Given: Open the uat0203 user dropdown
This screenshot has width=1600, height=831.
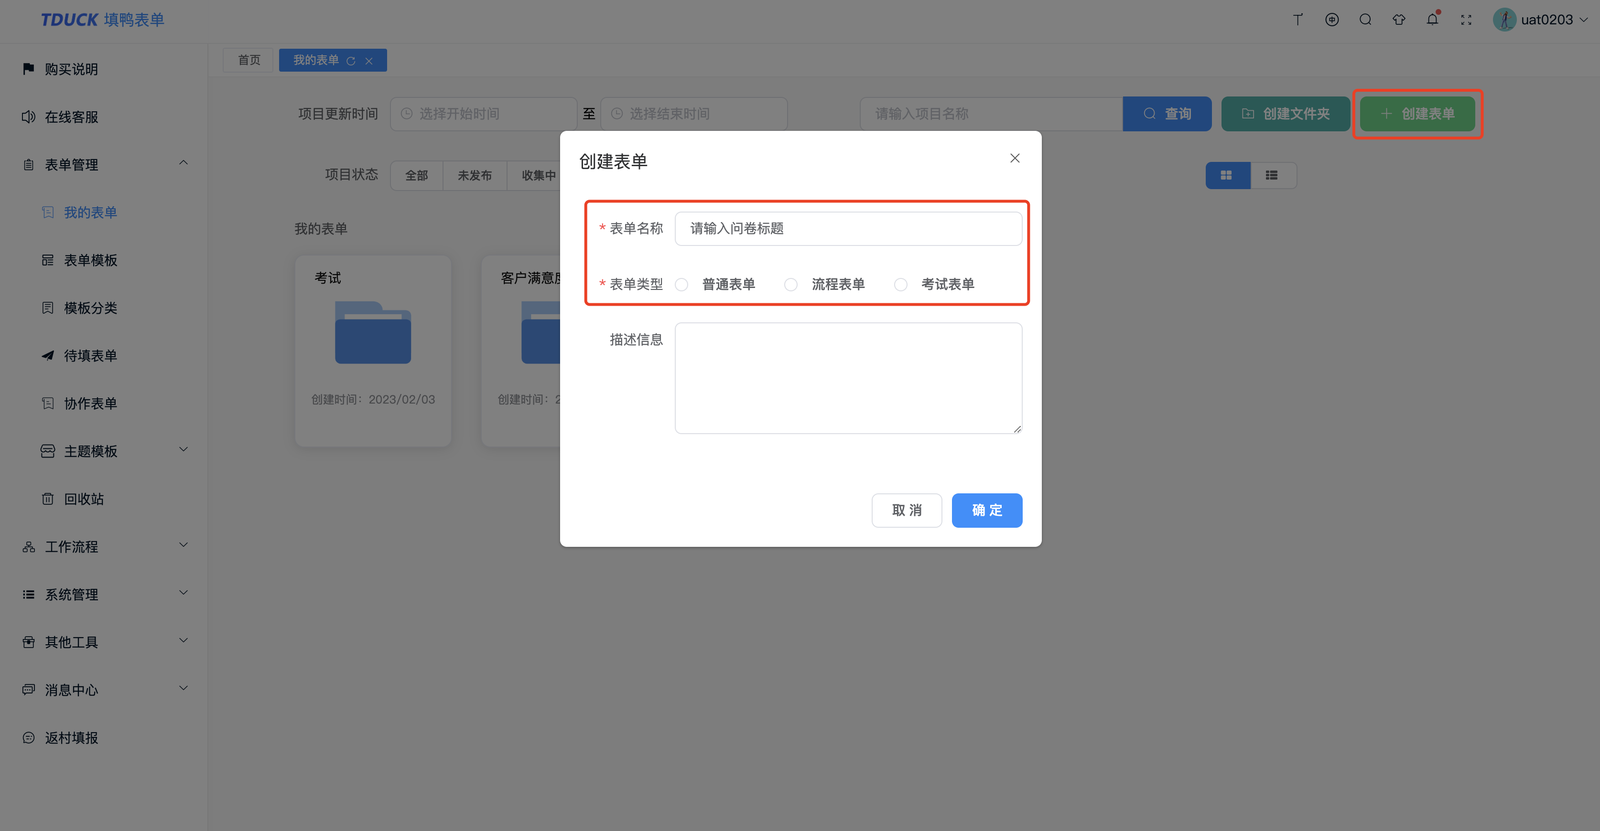Looking at the screenshot, I should pos(1540,19).
